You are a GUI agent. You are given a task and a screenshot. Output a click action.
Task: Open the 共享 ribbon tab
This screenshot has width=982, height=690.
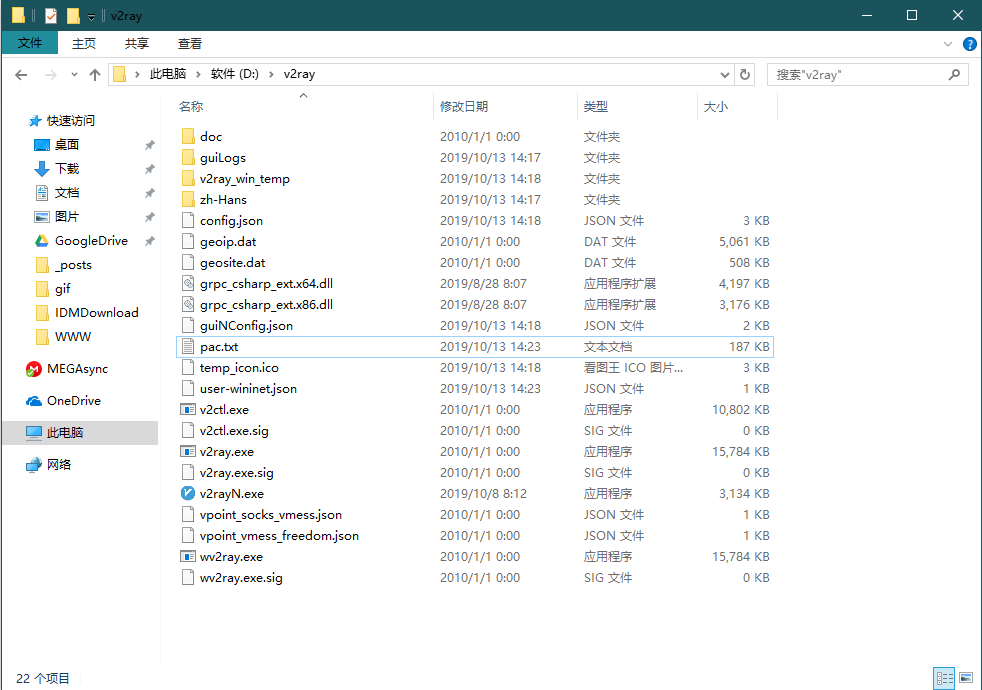pyautogui.click(x=137, y=43)
